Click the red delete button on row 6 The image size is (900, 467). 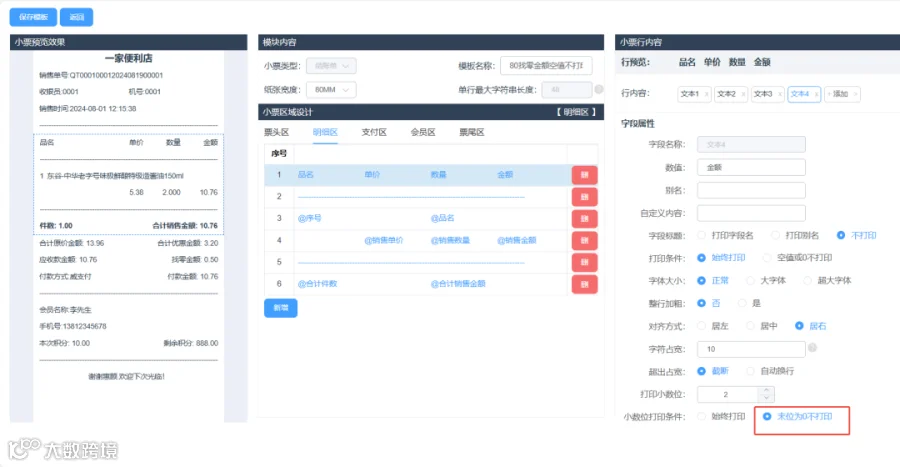point(584,284)
